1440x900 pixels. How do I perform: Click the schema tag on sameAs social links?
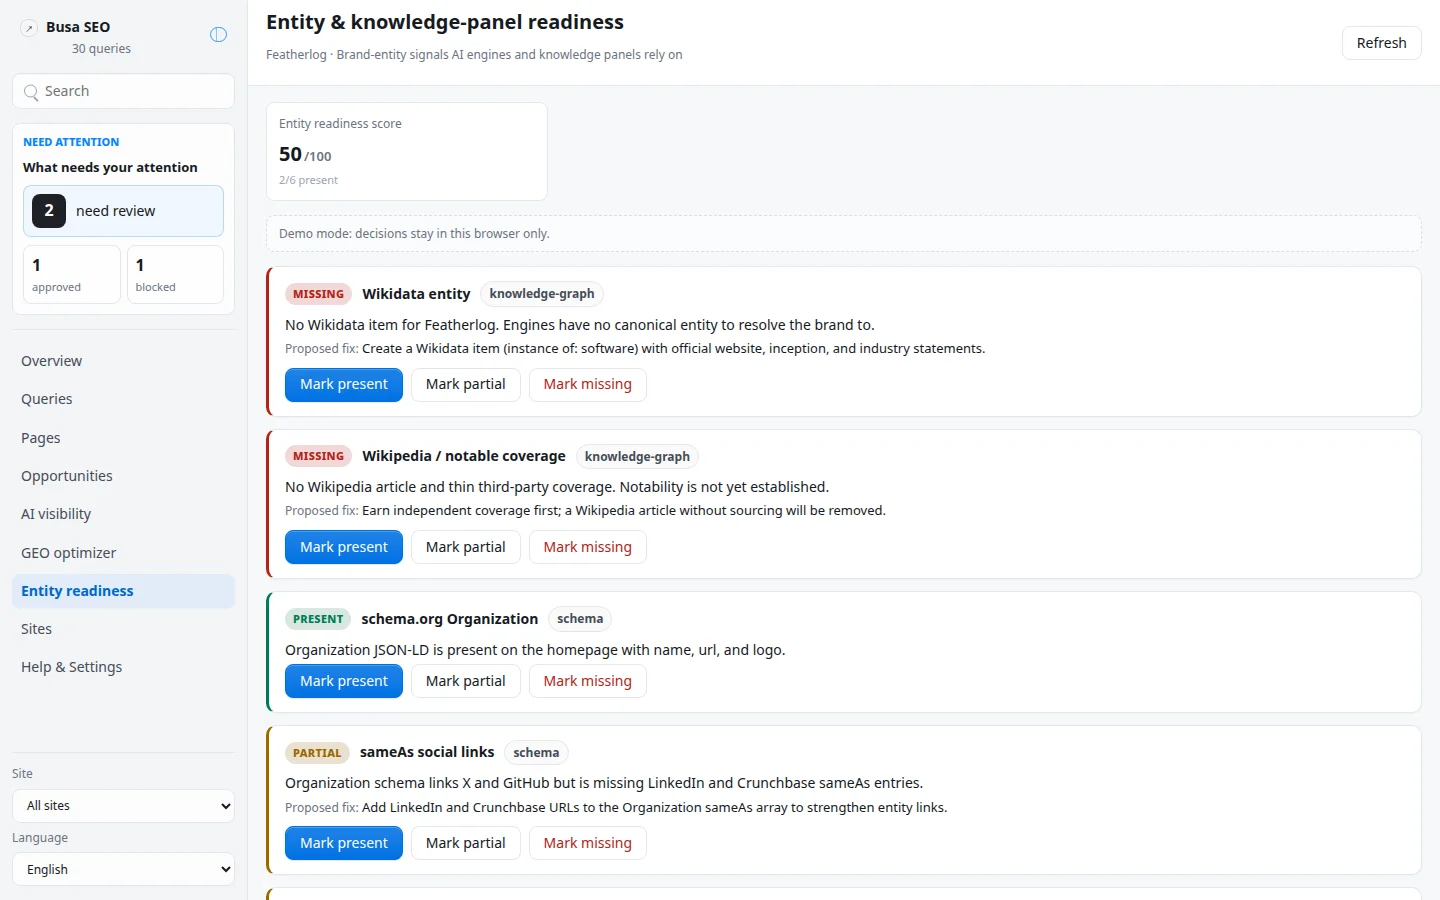(x=536, y=753)
